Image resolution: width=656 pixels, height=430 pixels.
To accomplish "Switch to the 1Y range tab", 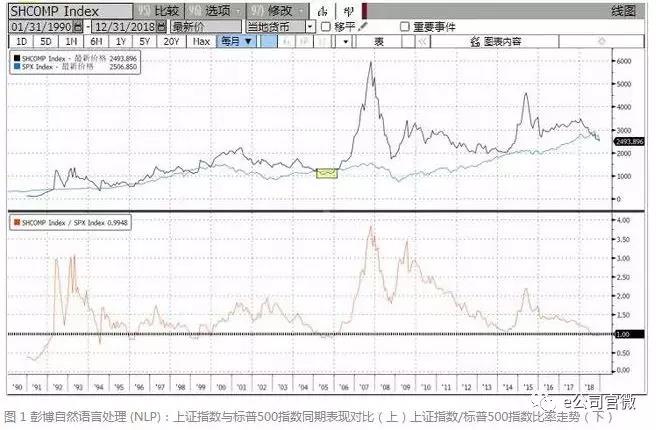I will point(120,41).
